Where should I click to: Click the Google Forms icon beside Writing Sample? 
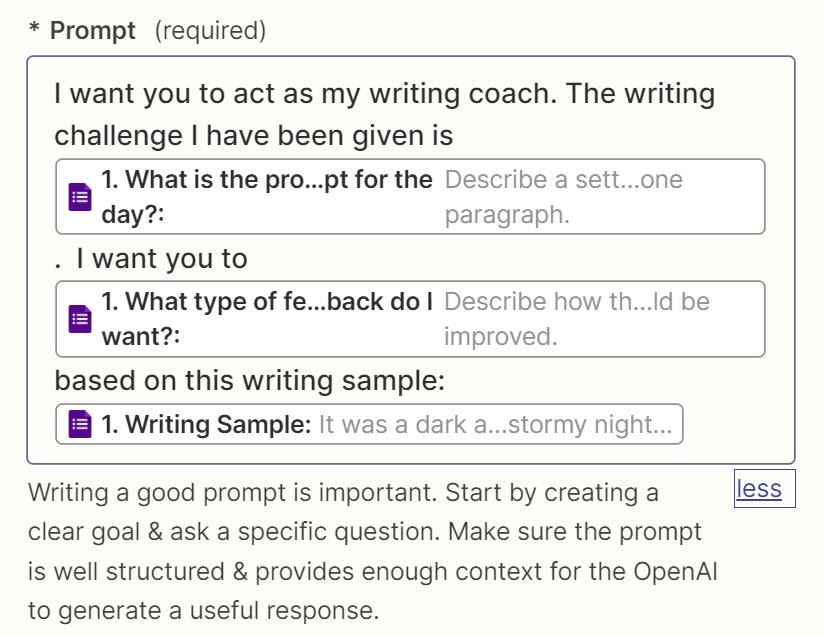[x=80, y=424]
